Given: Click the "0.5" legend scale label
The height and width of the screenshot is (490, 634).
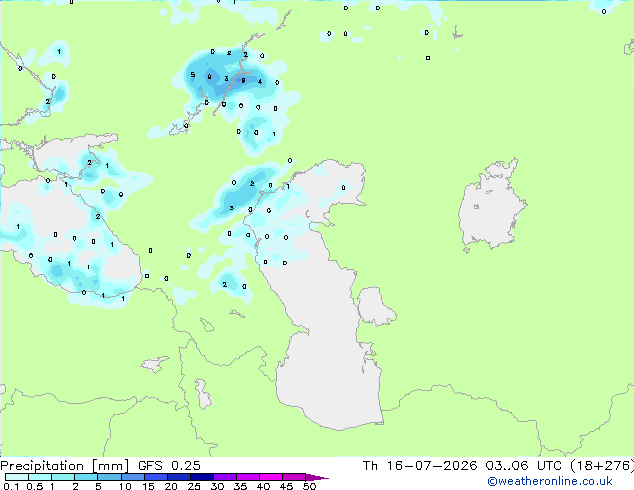Looking at the screenshot, I should tap(35, 486).
